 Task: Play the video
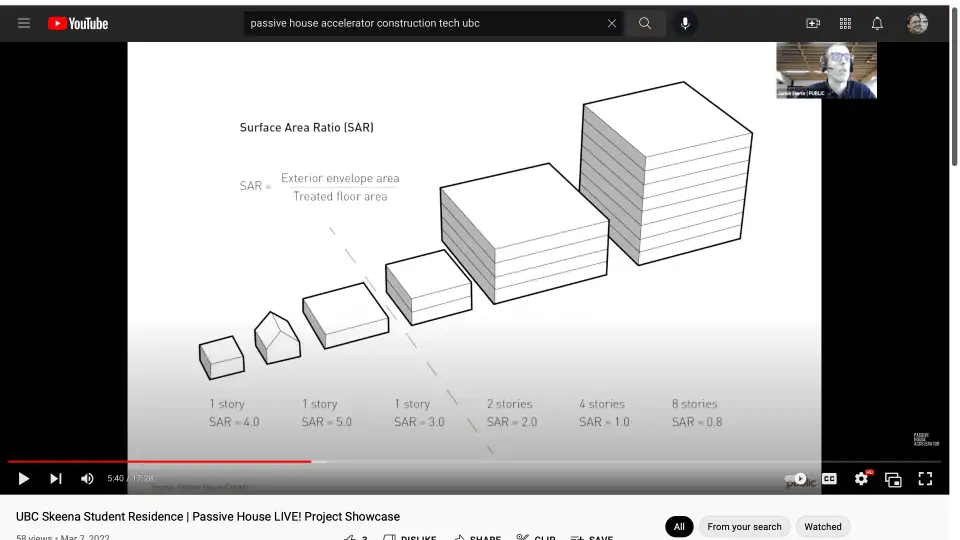[24, 479]
